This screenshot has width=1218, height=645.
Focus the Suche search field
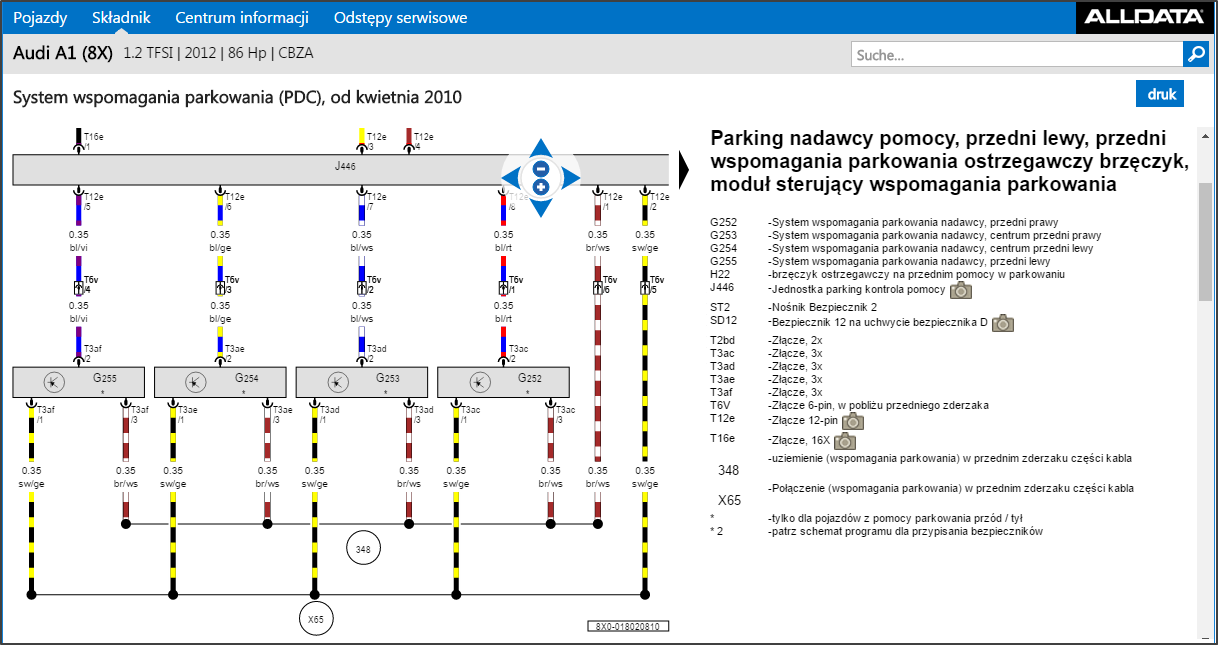coord(1016,55)
